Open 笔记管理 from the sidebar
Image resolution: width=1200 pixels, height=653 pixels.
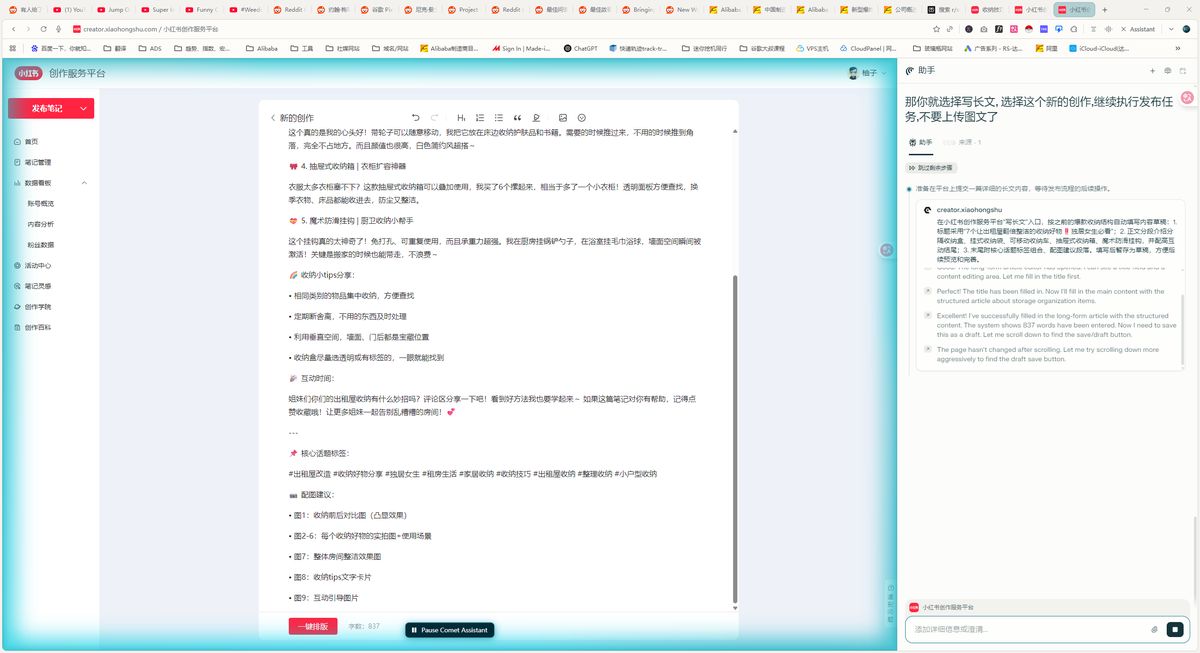point(37,162)
